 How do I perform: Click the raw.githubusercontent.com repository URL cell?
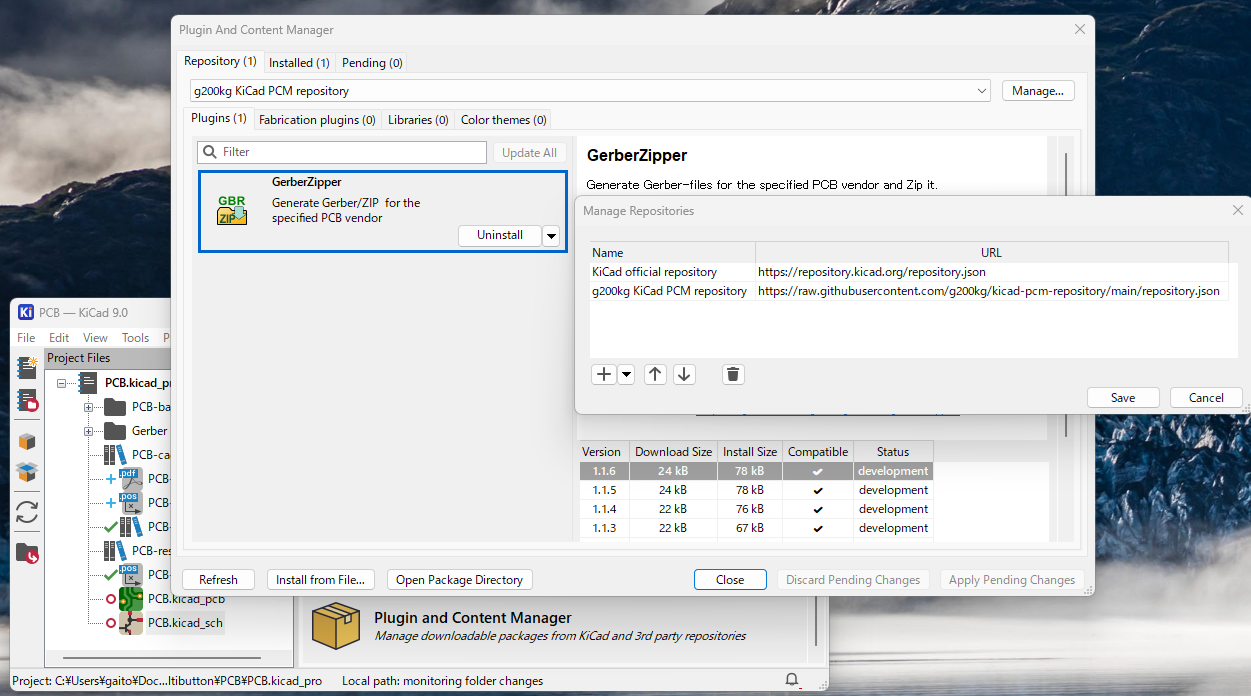[x=989, y=291]
